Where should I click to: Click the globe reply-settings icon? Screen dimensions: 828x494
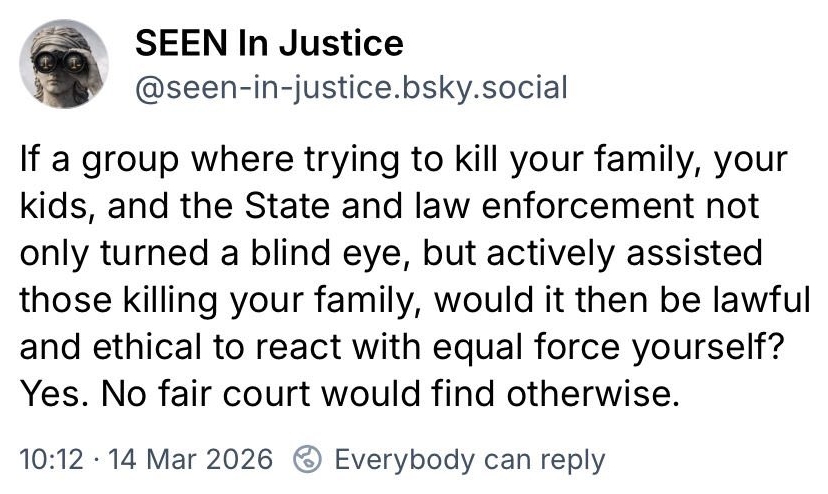click(306, 459)
